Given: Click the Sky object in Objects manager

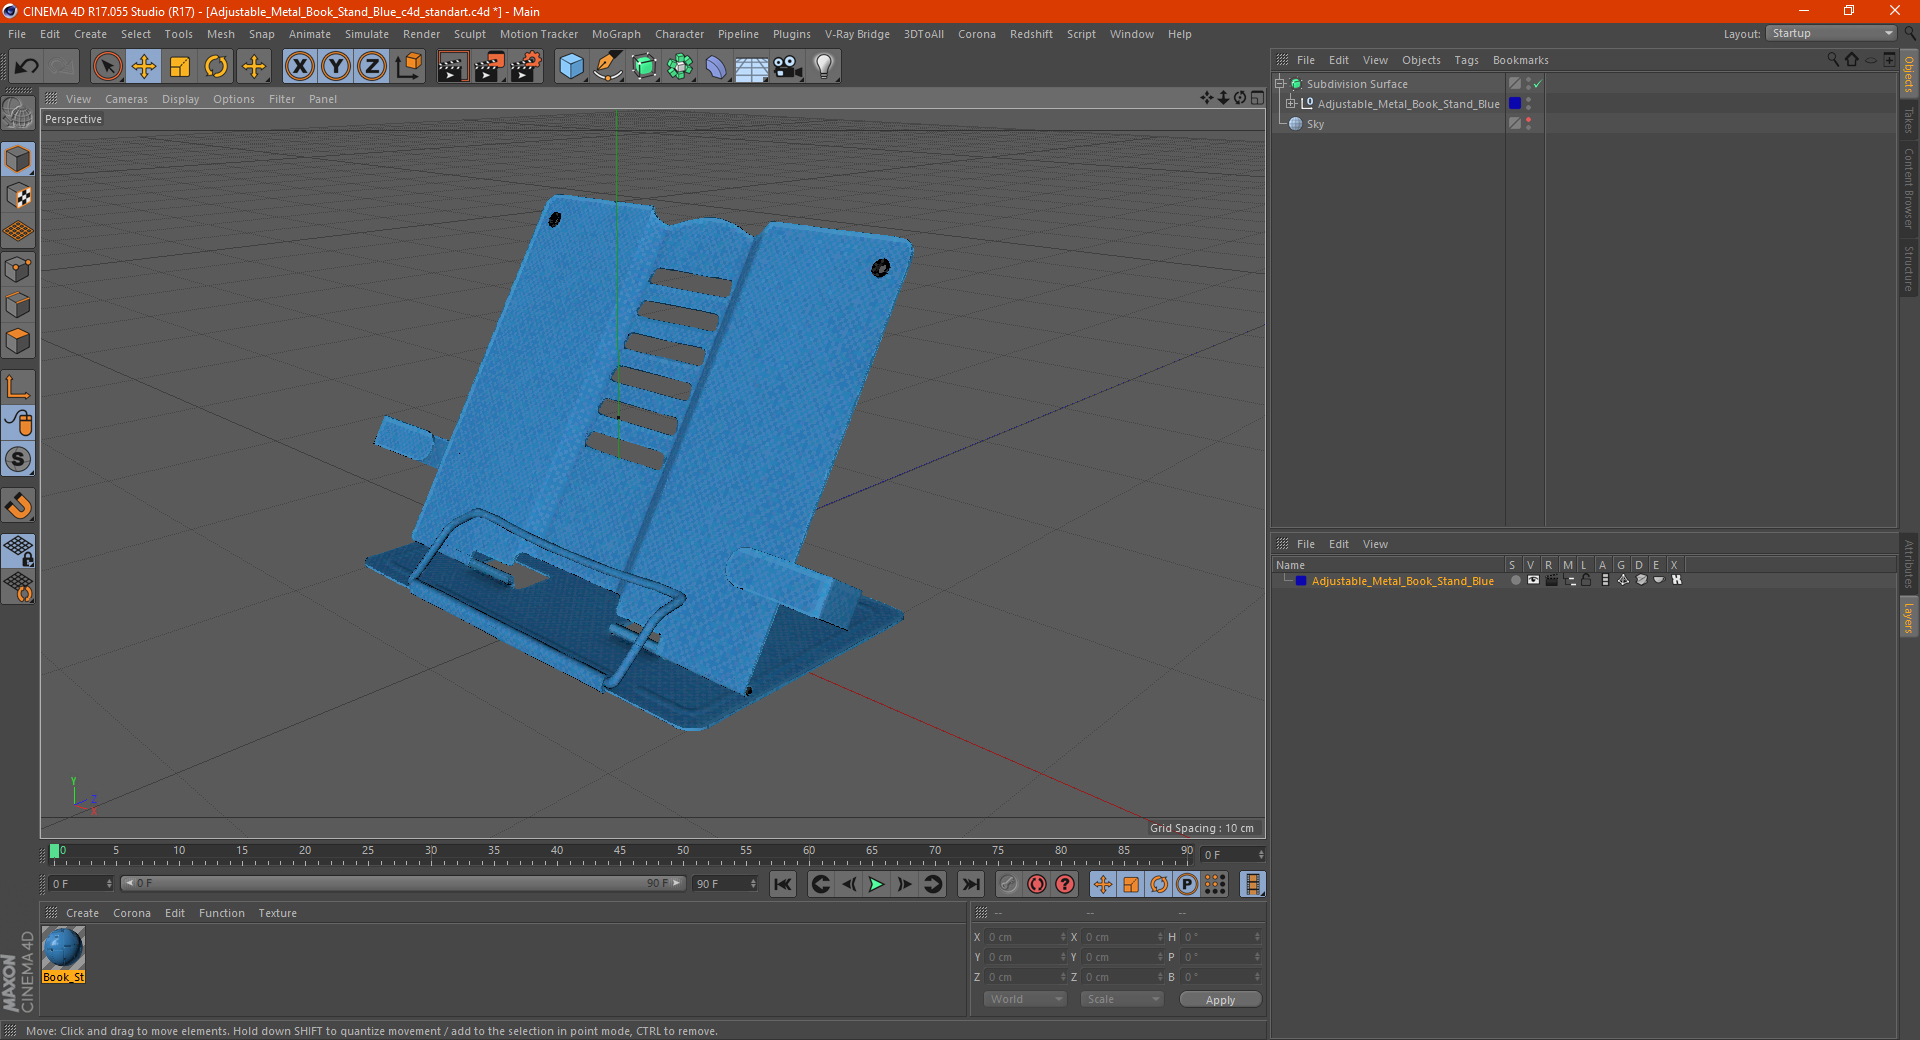Looking at the screenshot, I should coord(1315,124).
